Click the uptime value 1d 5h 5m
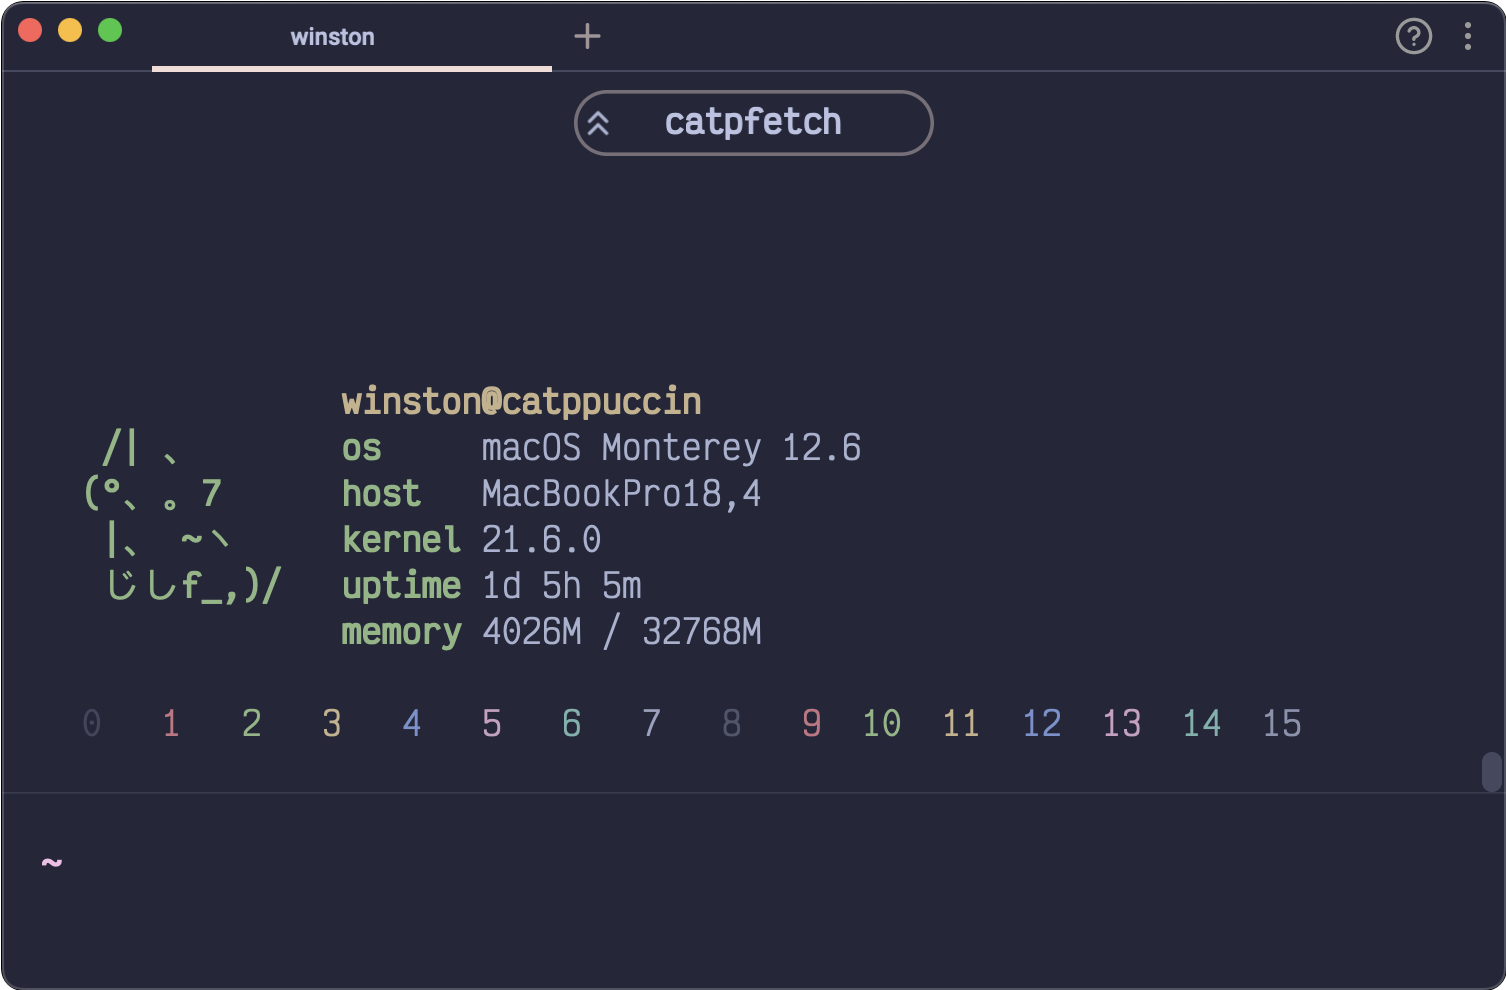 (x=561, y=586)
